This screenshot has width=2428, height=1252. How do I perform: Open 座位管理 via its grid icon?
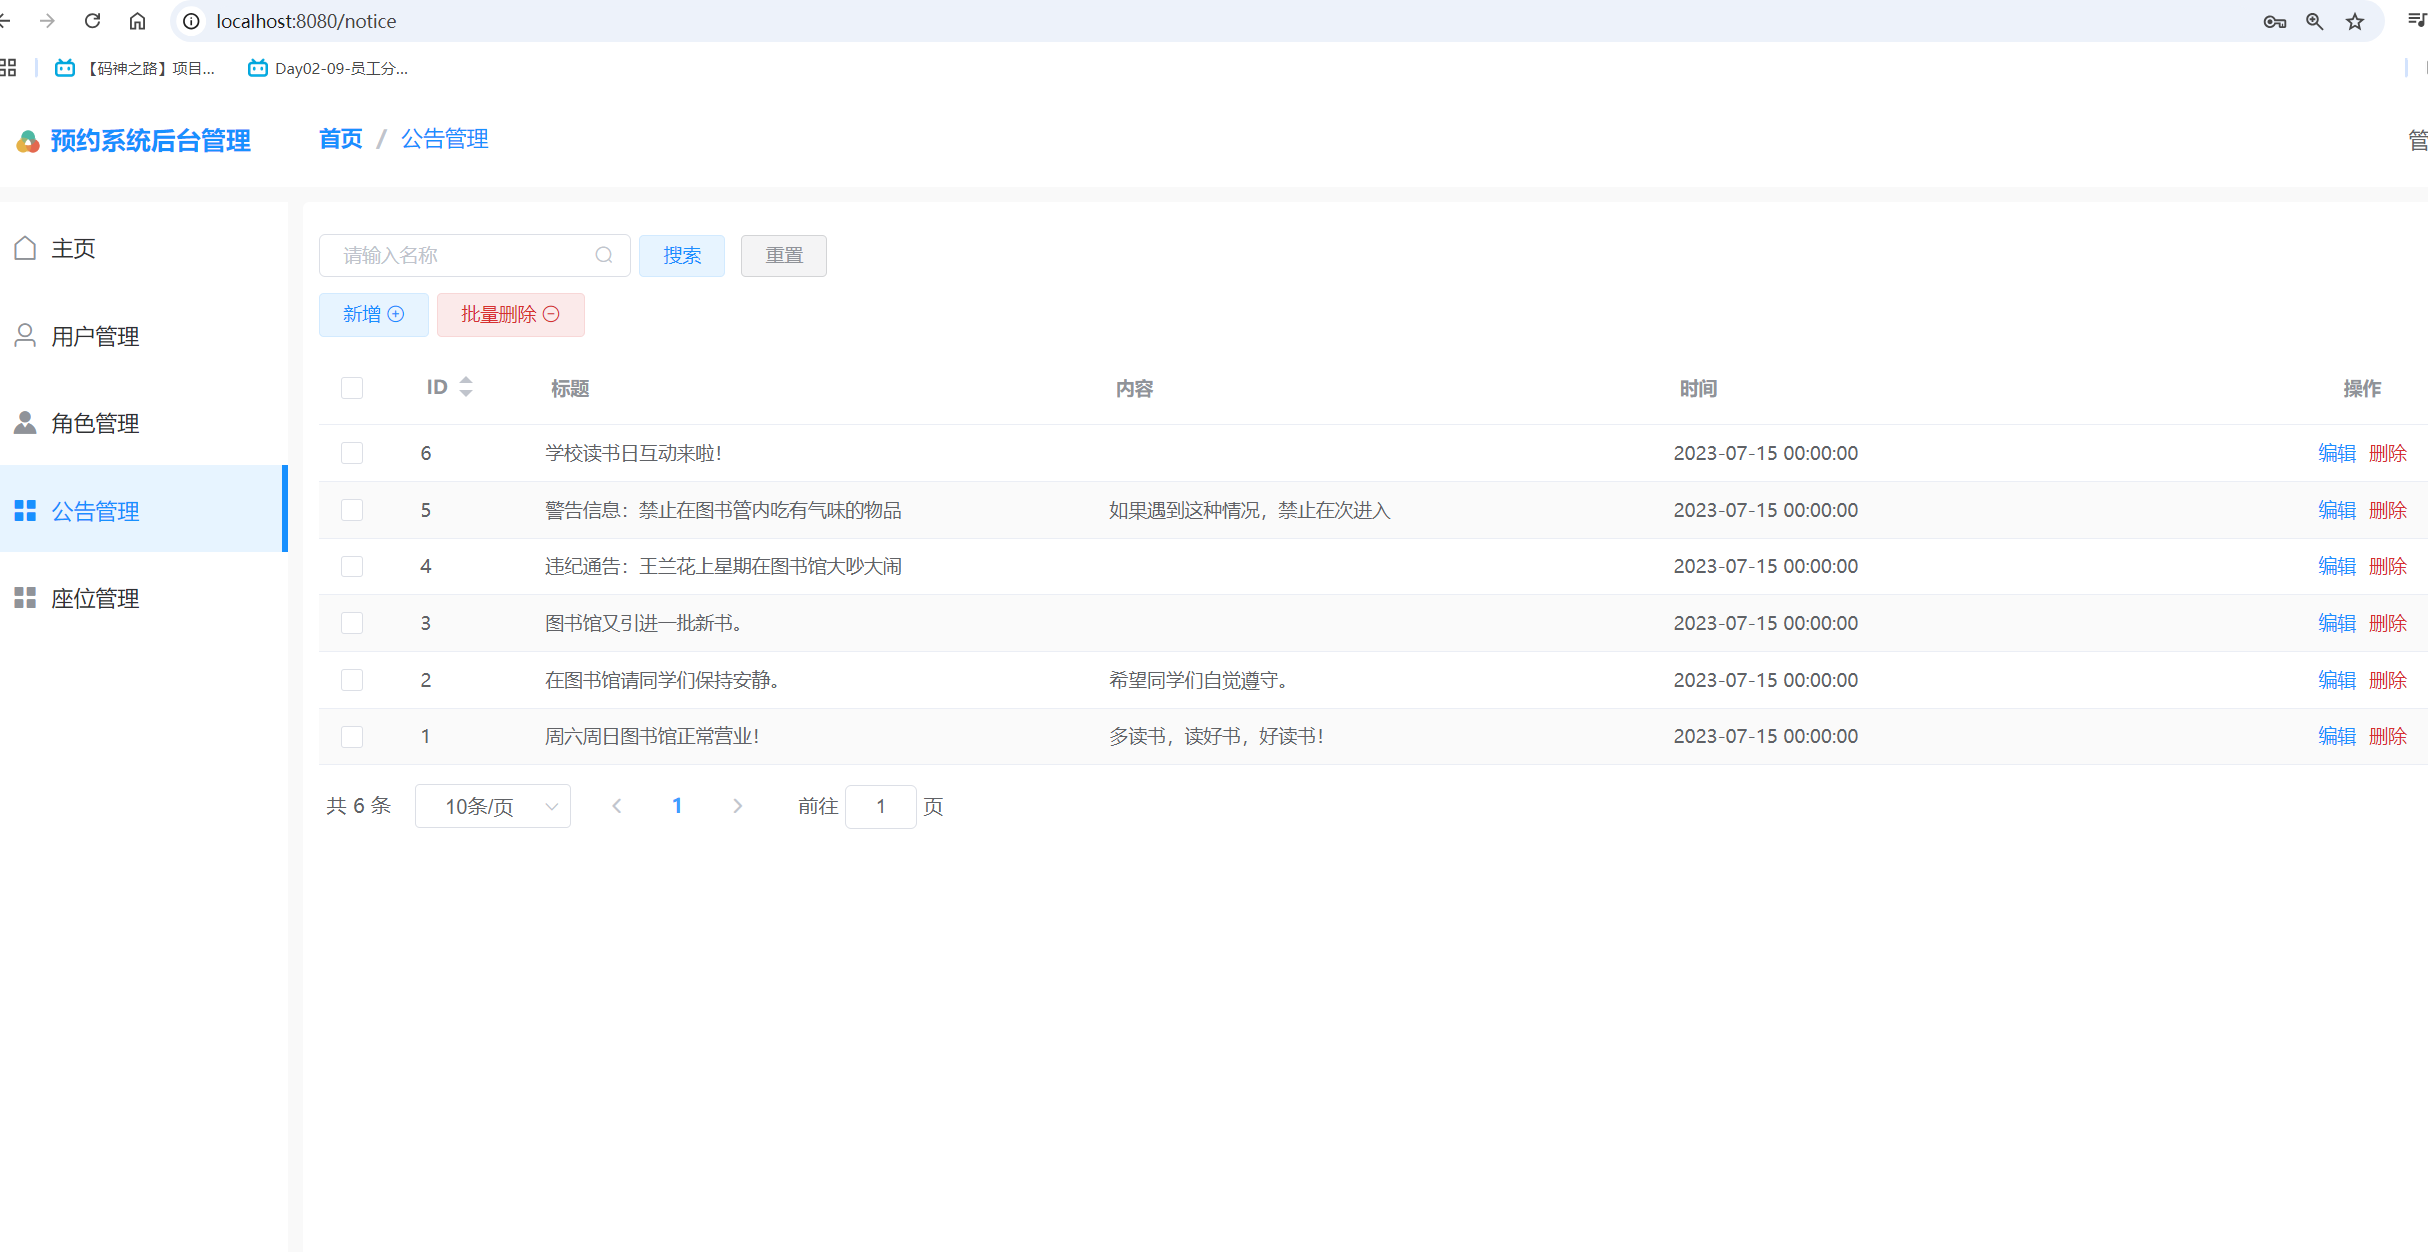[26, 597]
